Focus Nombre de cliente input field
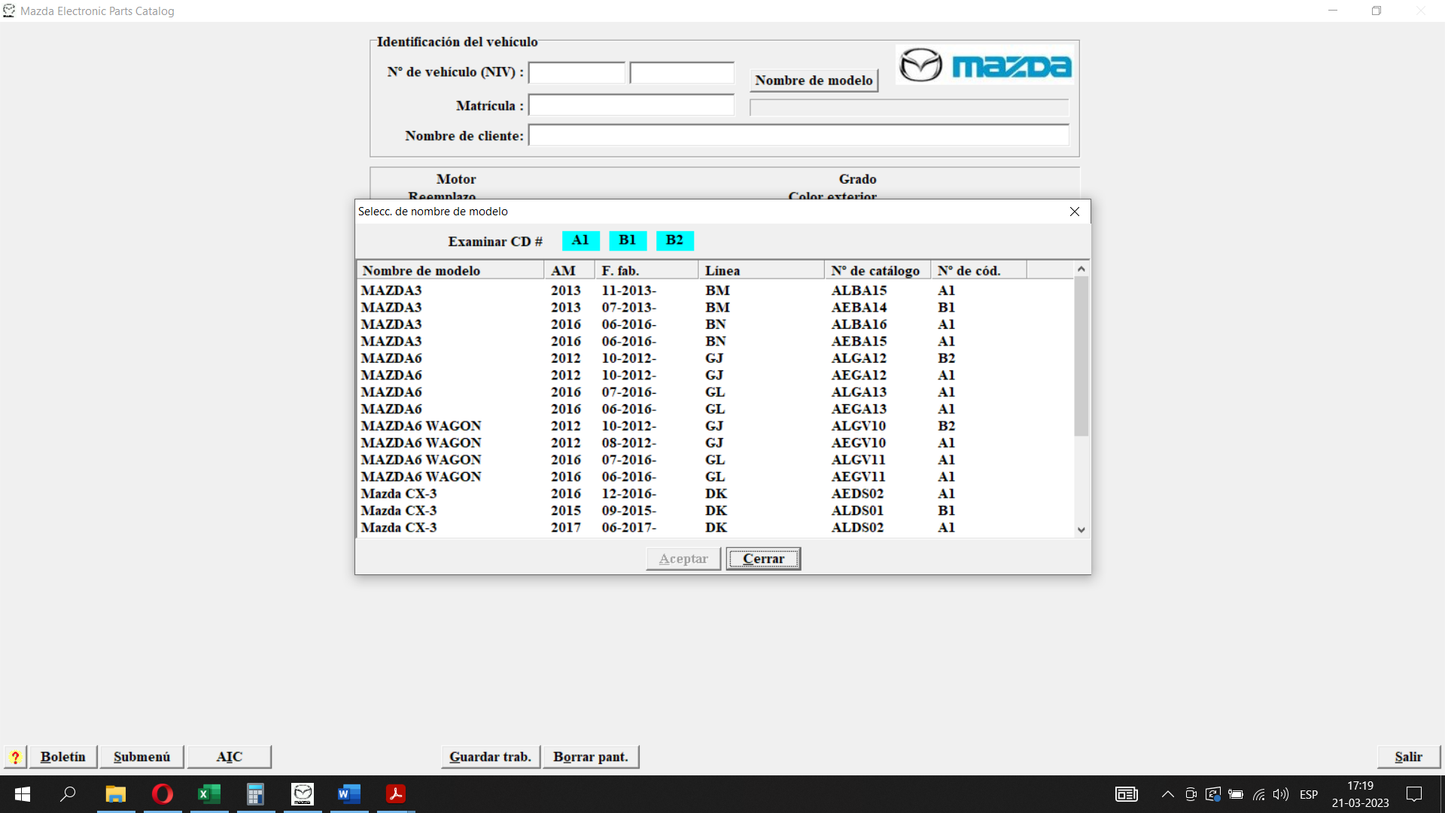 coord(799,135)
